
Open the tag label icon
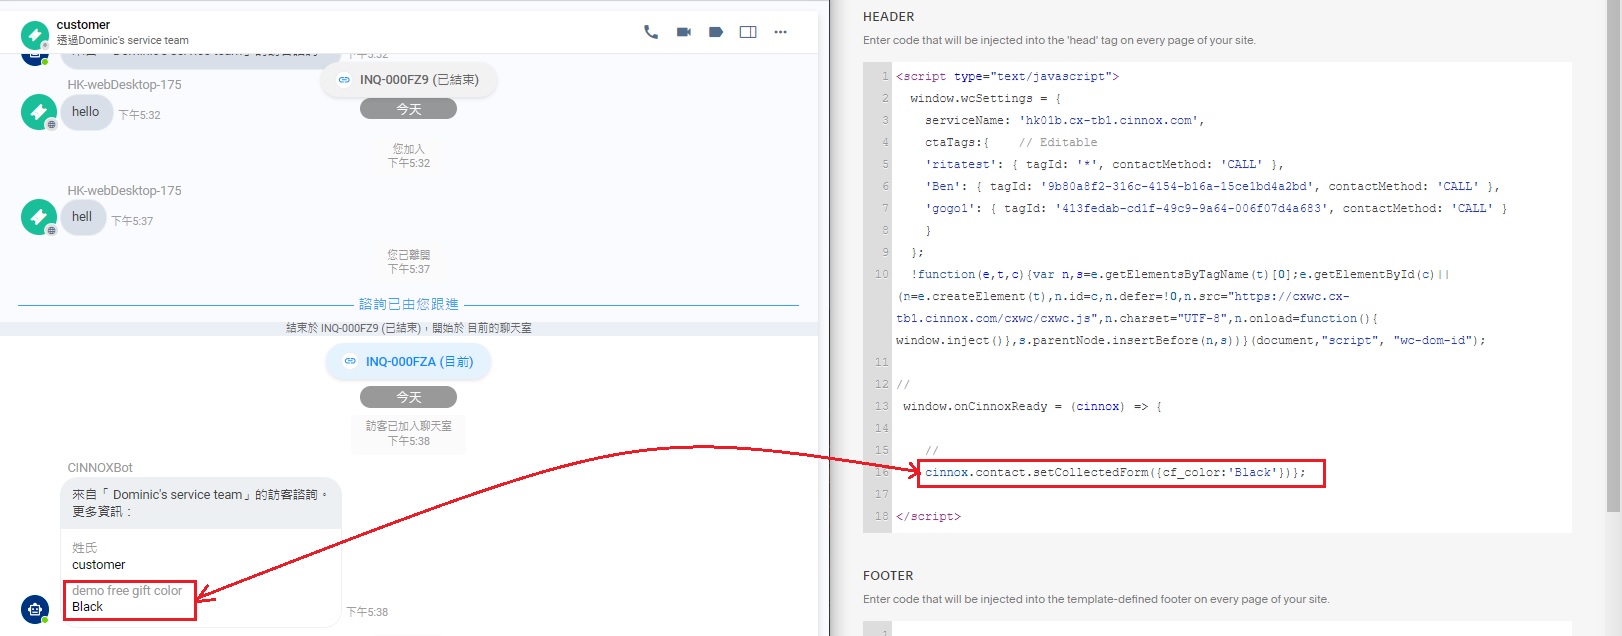coord(716,32)
